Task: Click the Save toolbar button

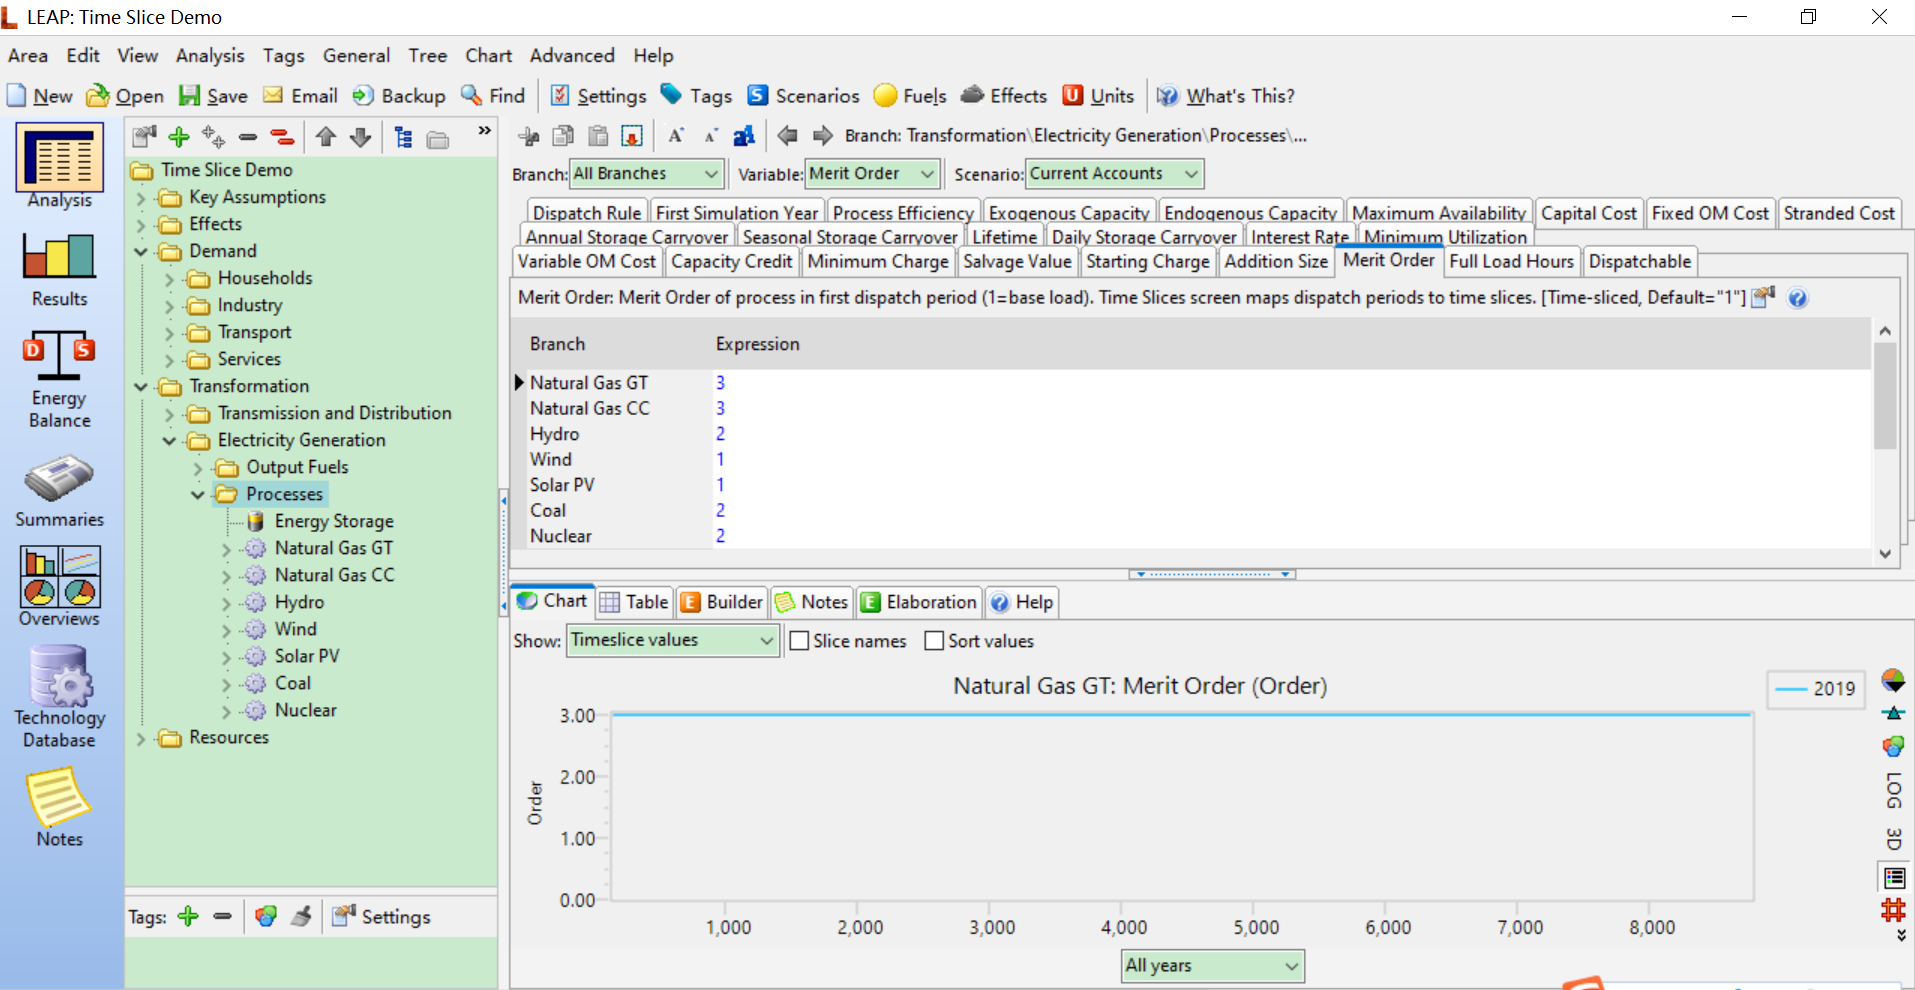Action: [x=213, y=96]
